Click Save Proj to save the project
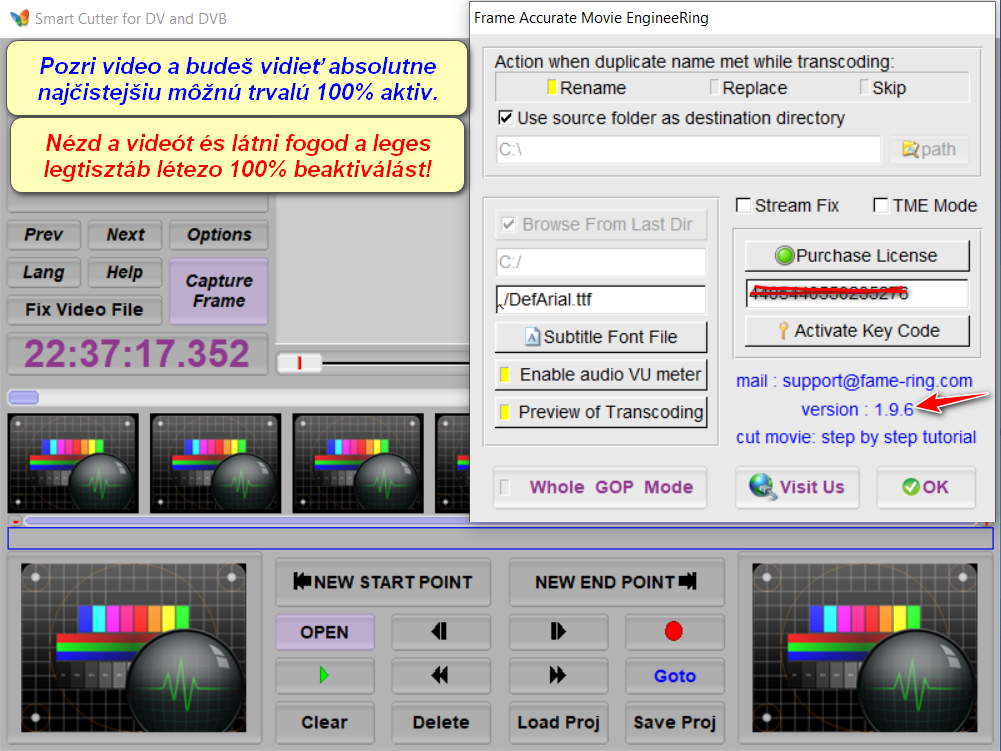This screenshot has height=751, width=1001. click(x=674, y=722)
